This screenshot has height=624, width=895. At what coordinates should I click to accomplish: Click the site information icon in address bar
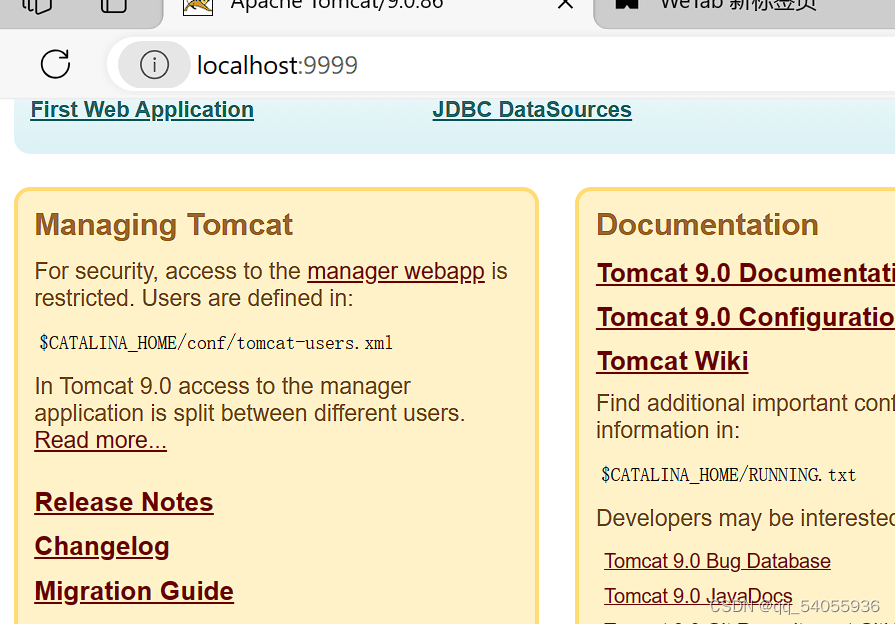(152, 64)
